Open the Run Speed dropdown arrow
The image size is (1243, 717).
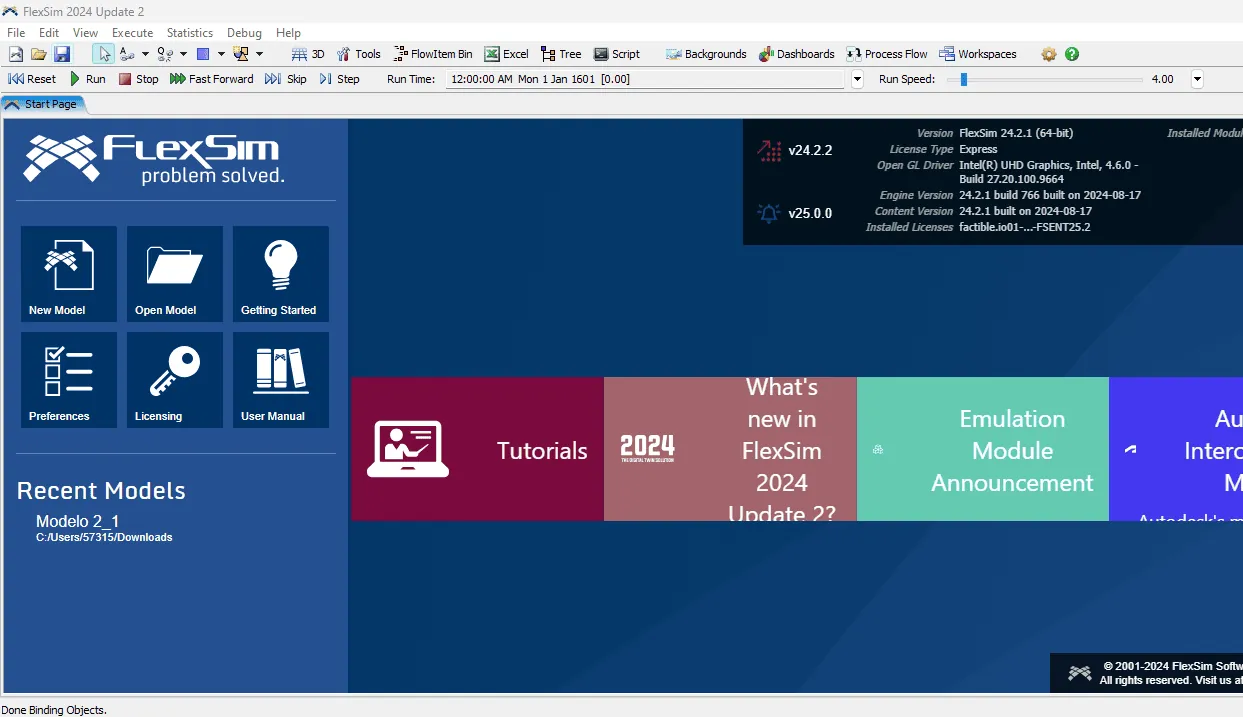tap(1197, 79)
